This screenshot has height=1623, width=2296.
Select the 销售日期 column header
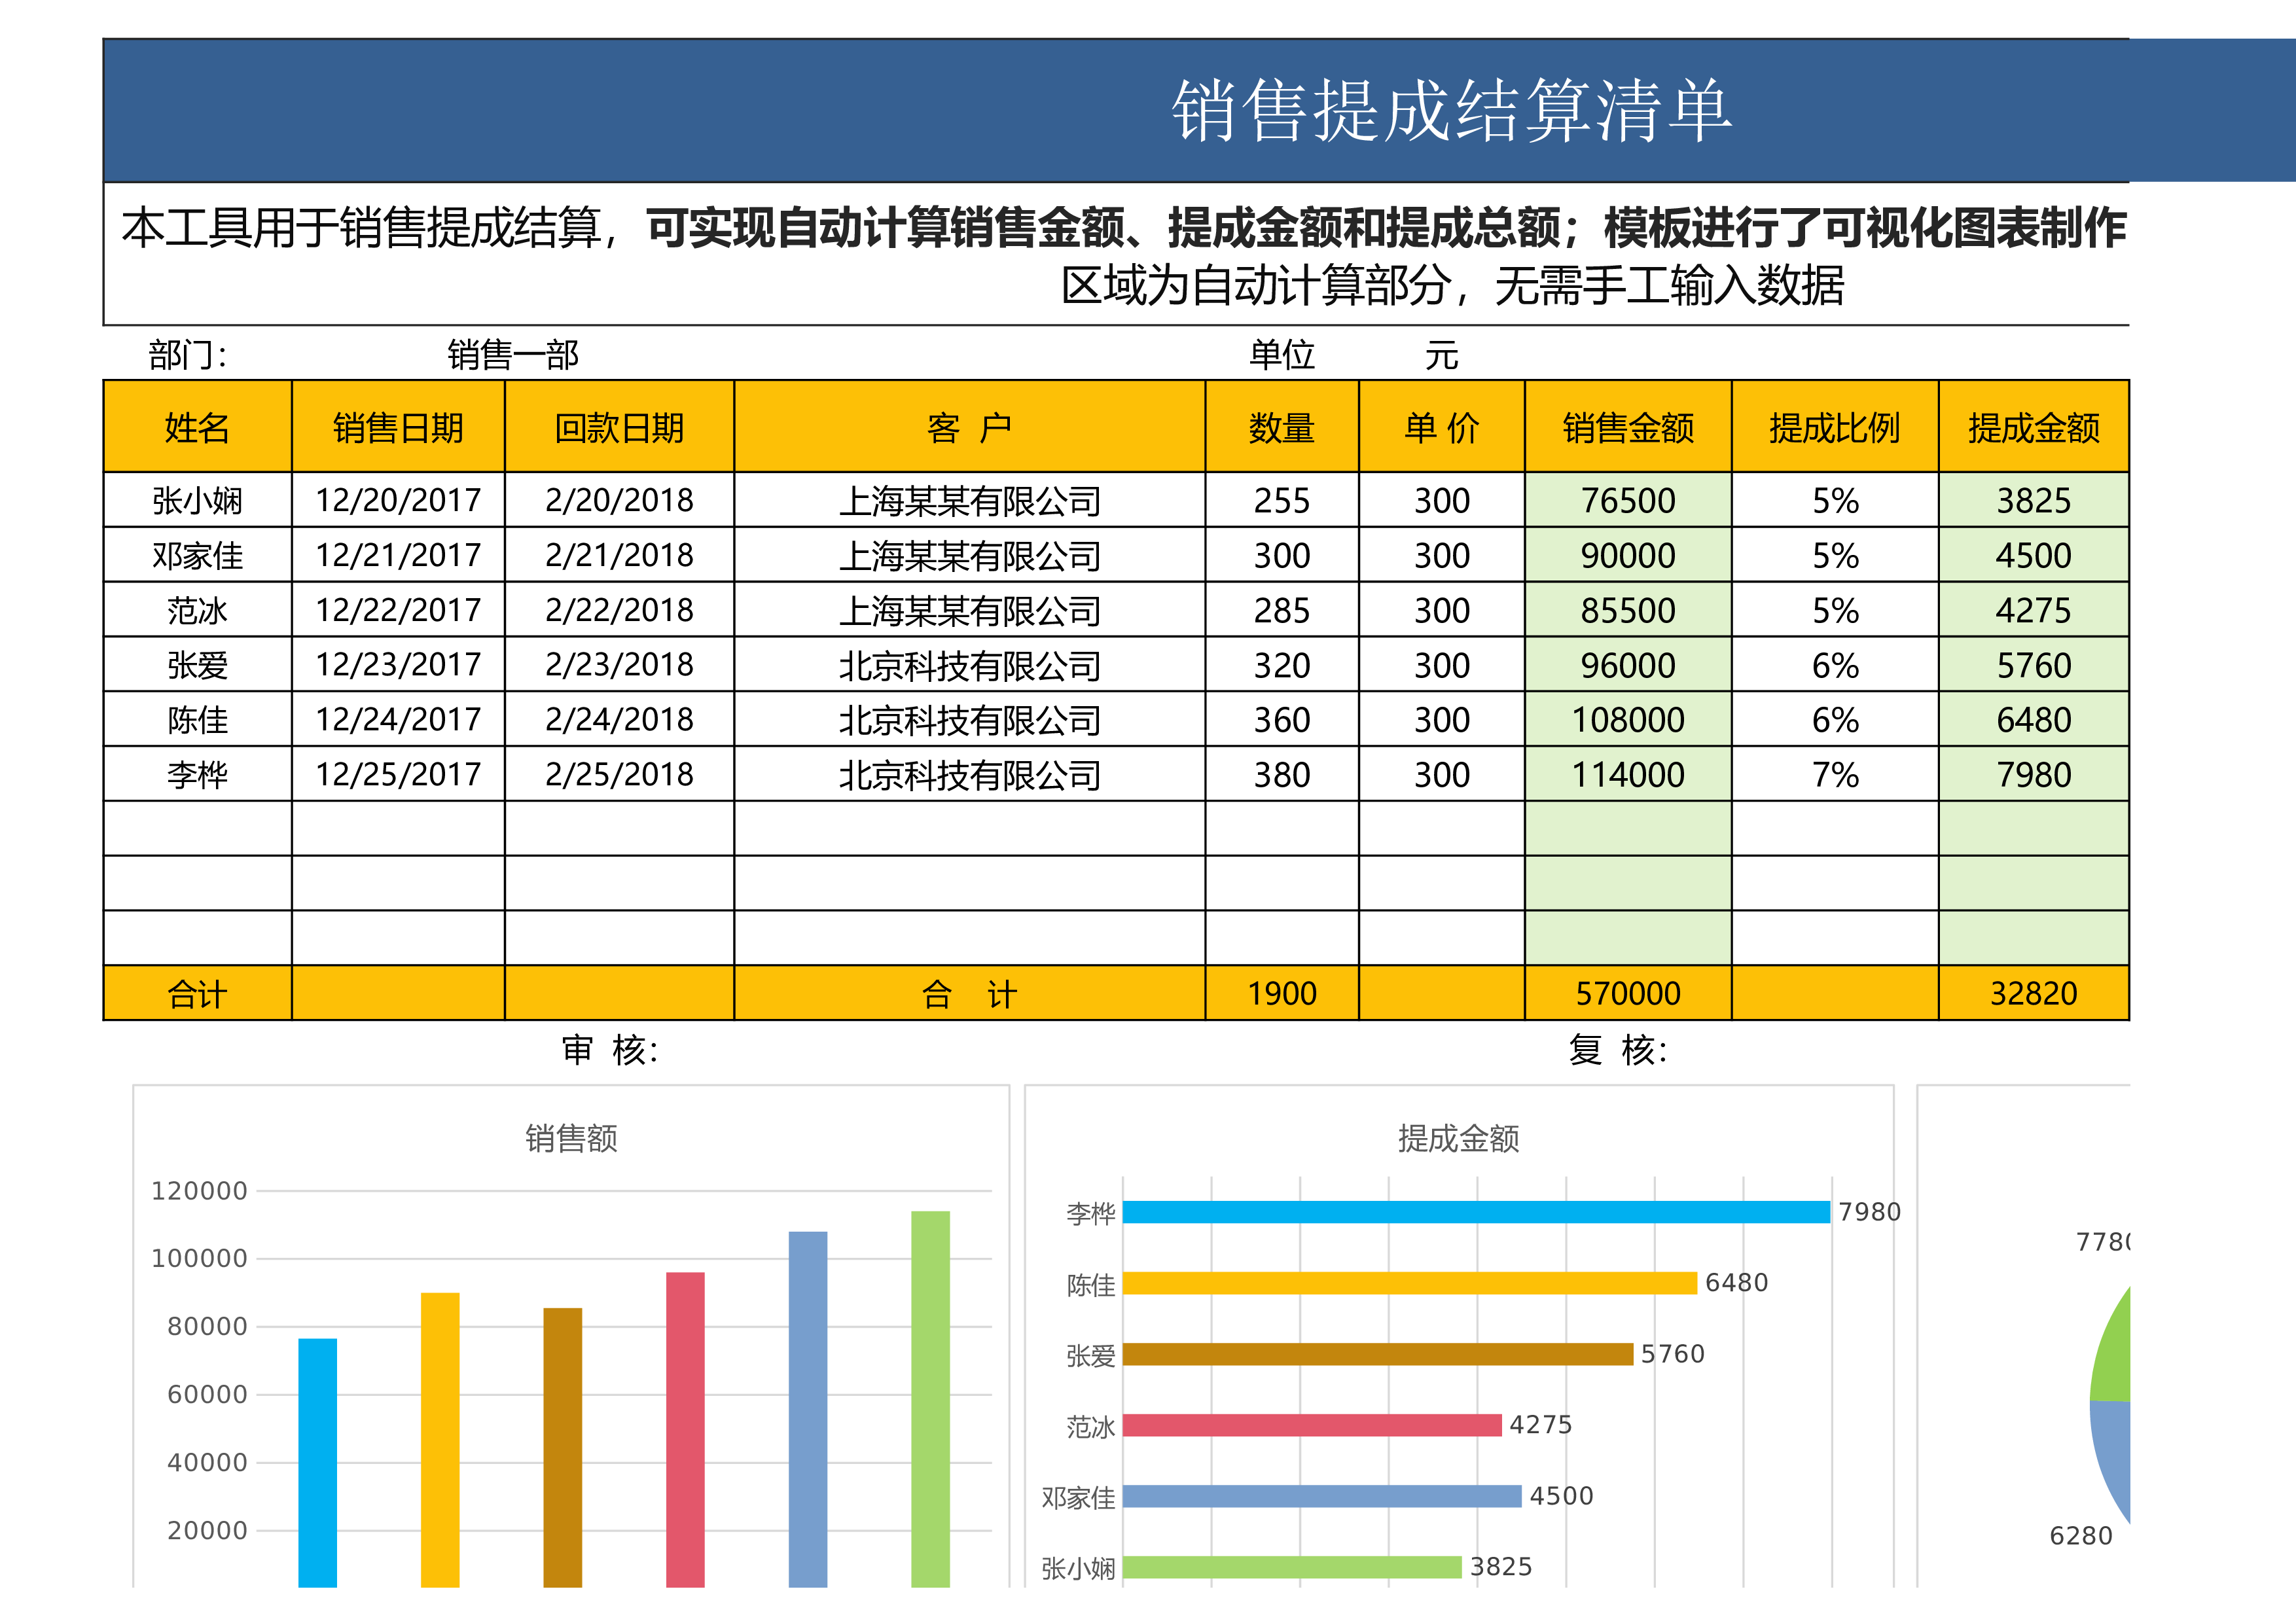pyautogui.click(x=398, y=428)
